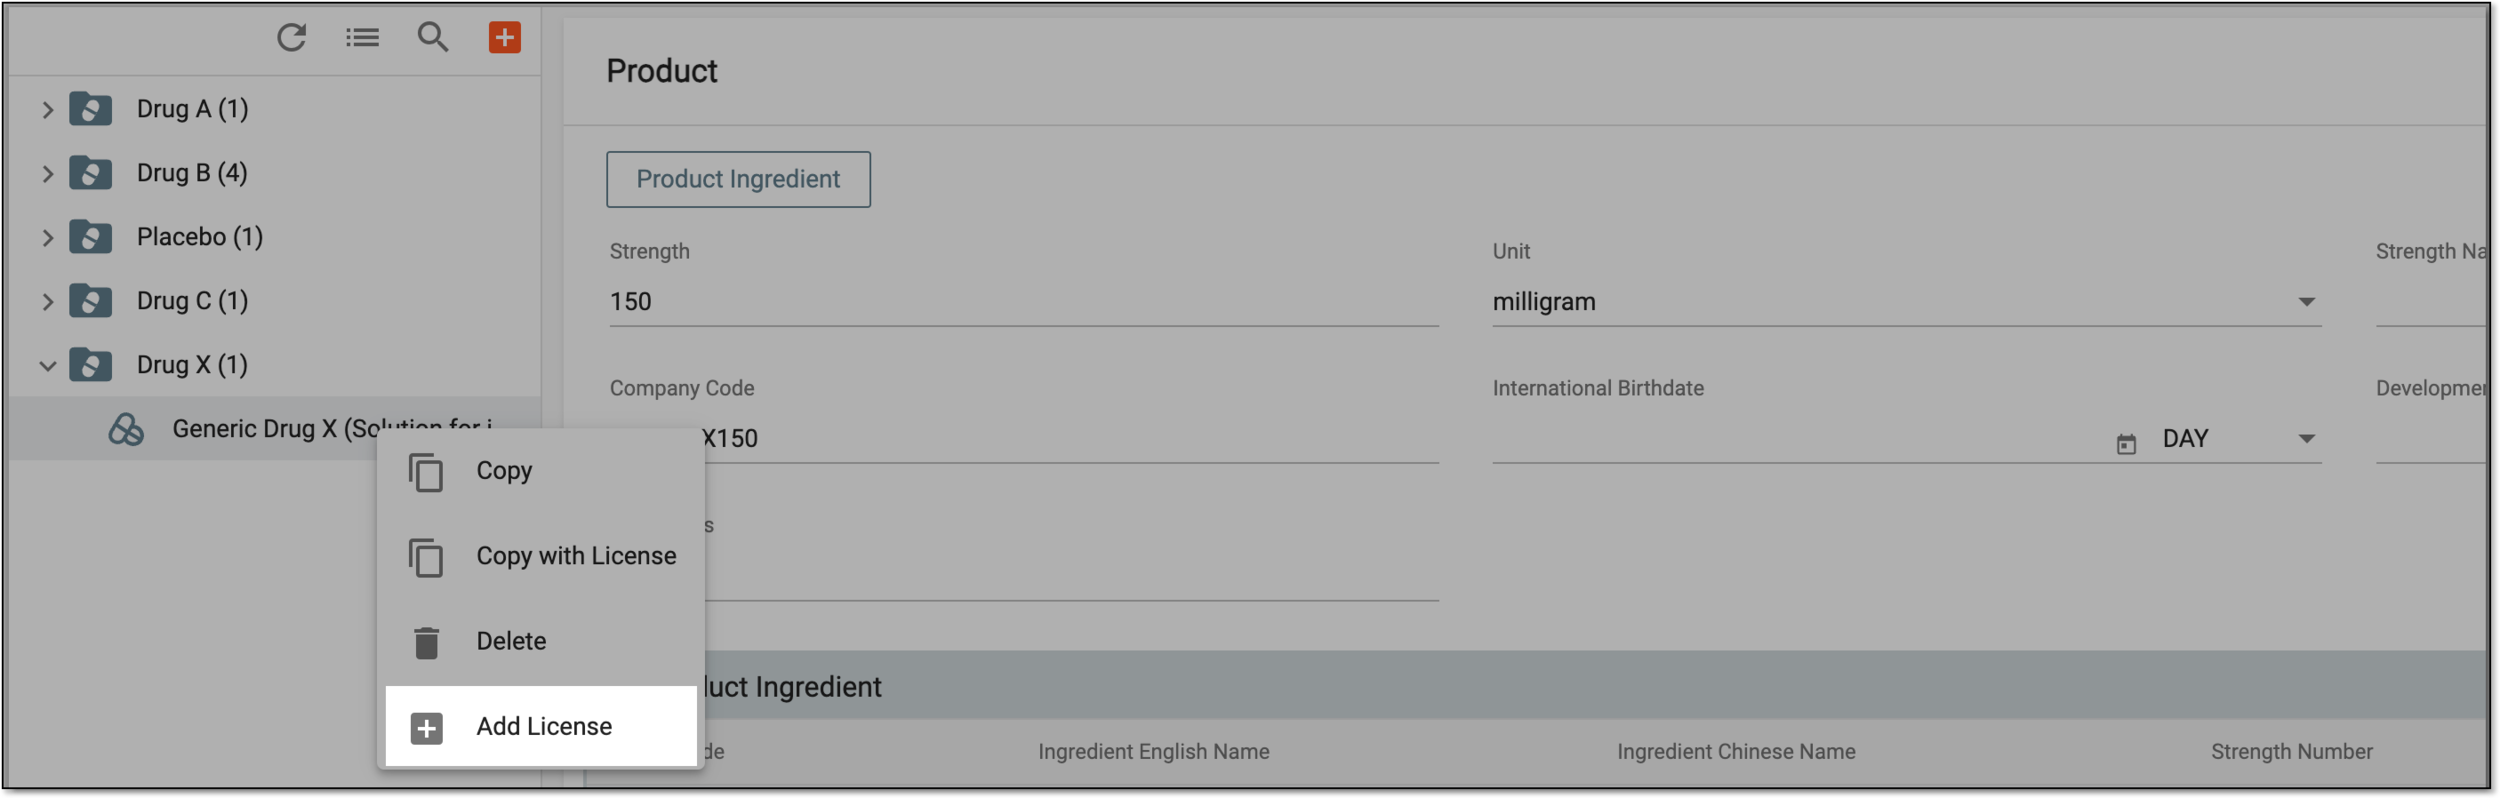Select Drug C (1) in the tree

pos(192,301)
